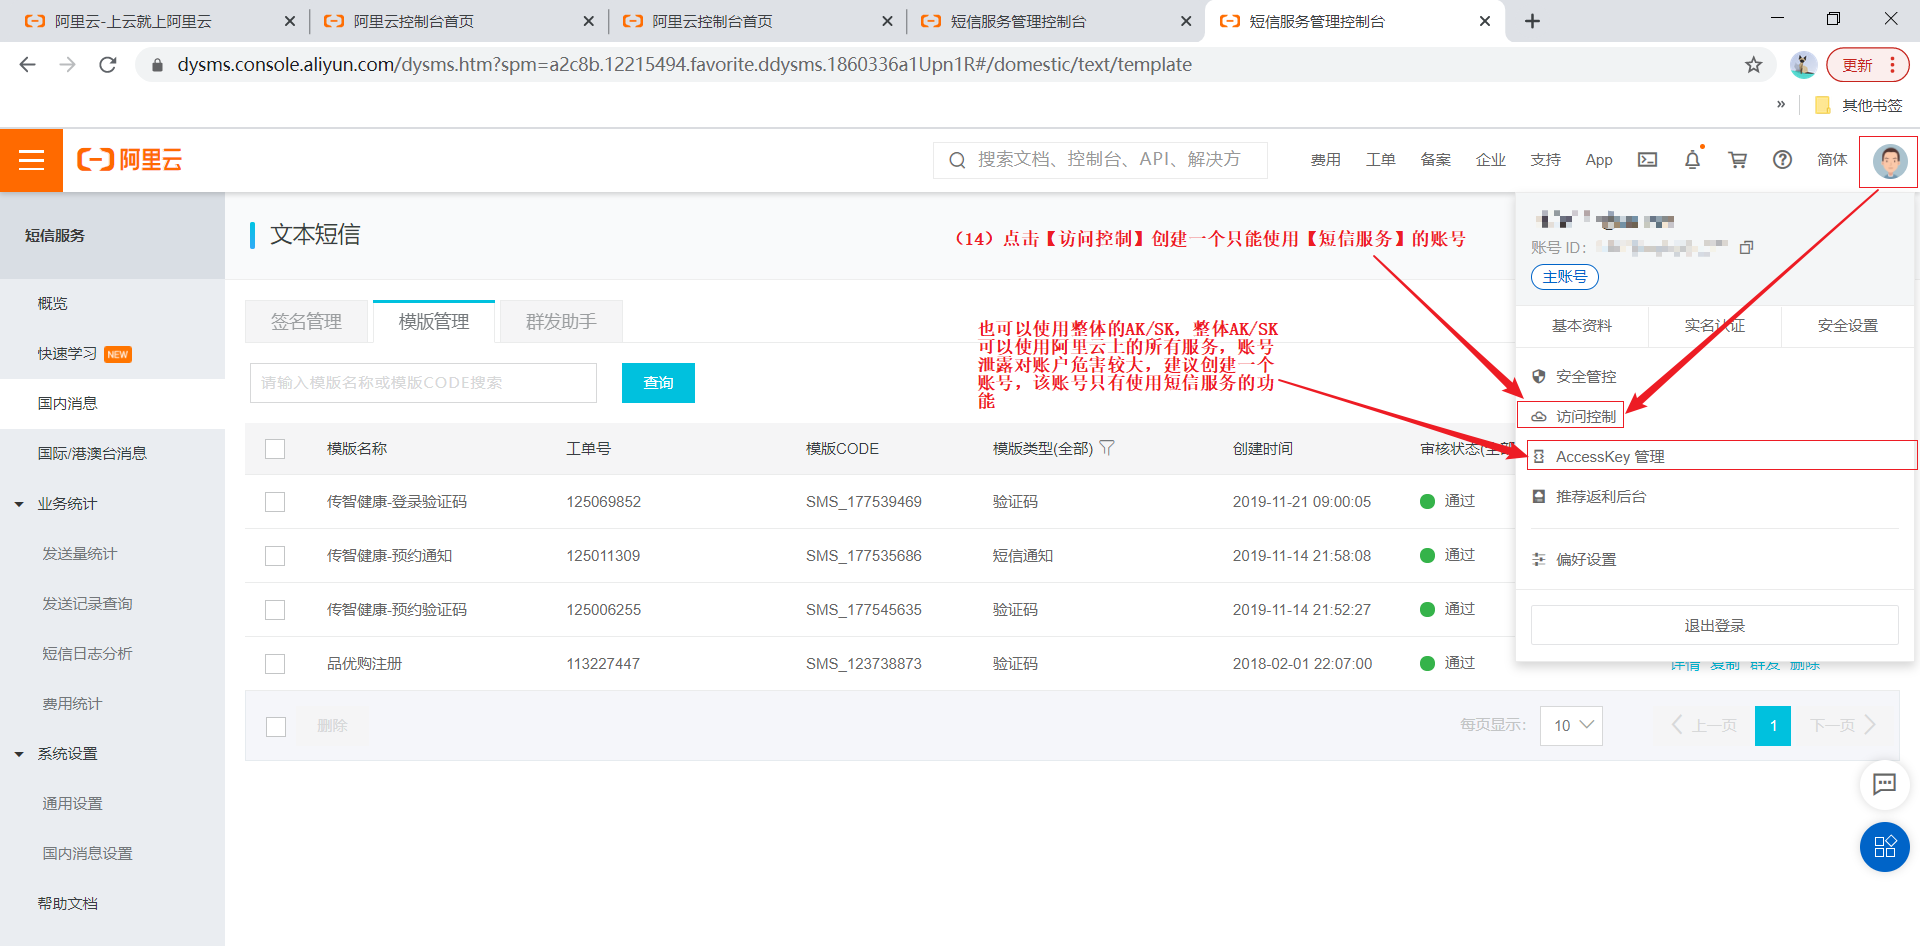This screenshot has width=1920, height=946.
Task: Select 安全管控 menu entry
Action: click(1586, 377)
